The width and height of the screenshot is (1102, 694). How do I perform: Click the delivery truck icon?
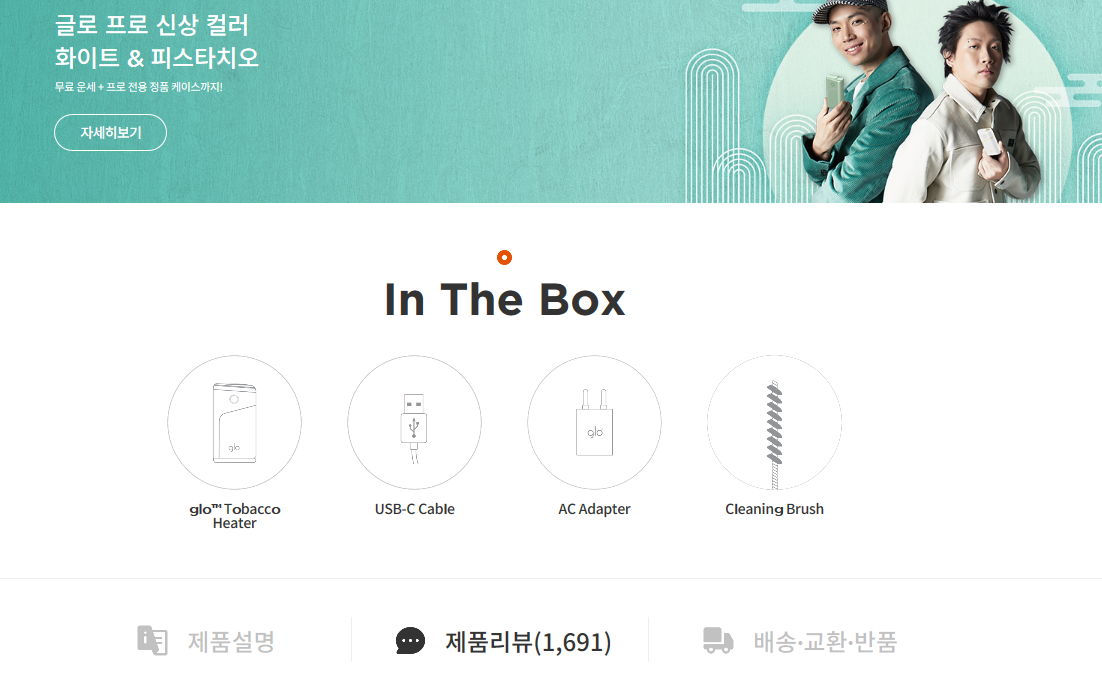(x=718, y=641)
